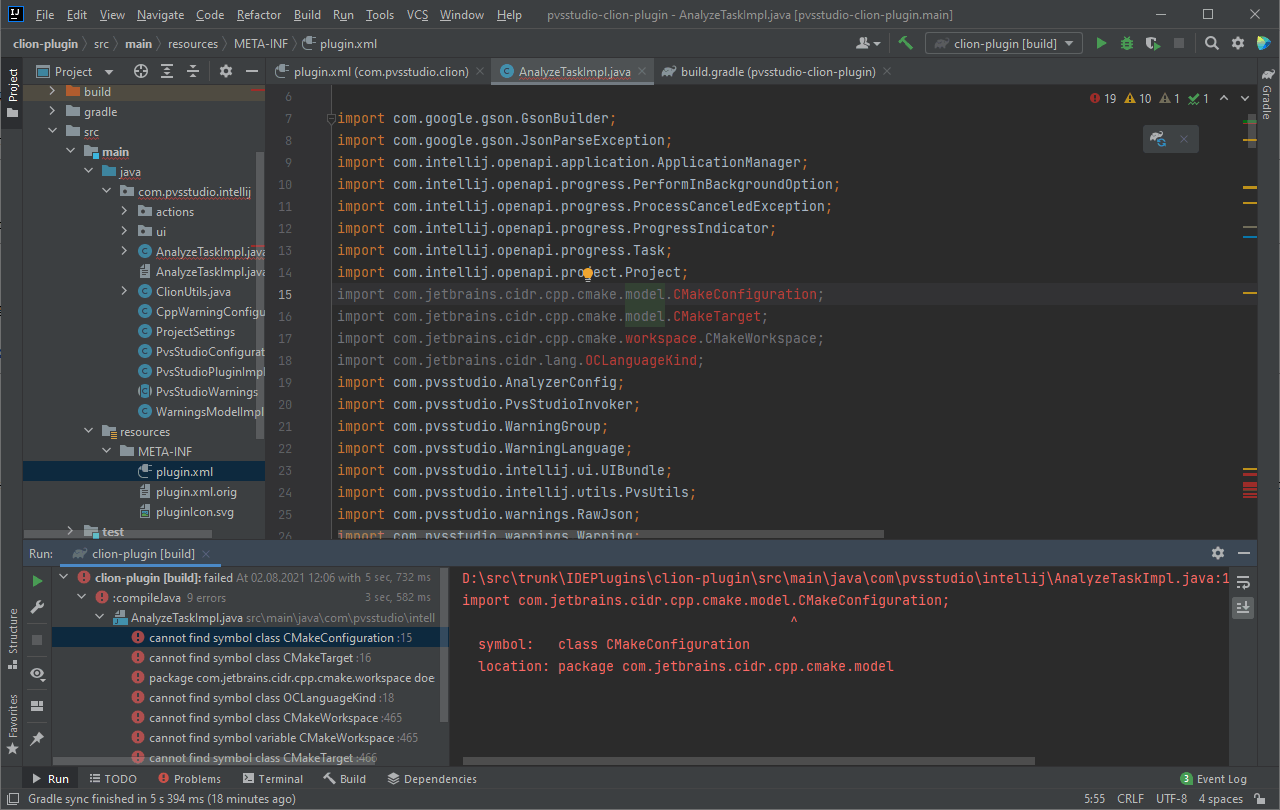
Task: Open the user account icon dropdown
Action: tap(868, 43)
